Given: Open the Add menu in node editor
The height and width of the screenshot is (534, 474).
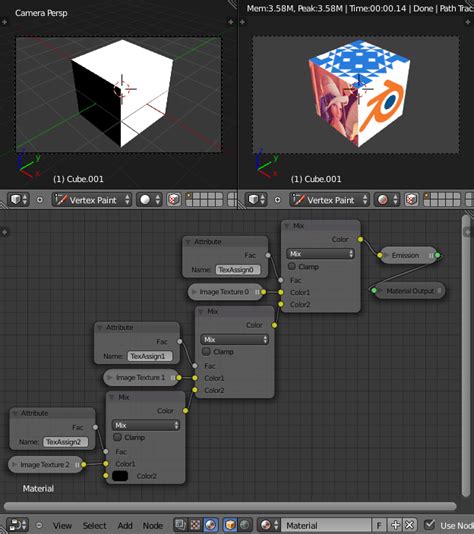Looking at the screenshot, I should pos(125,525).
